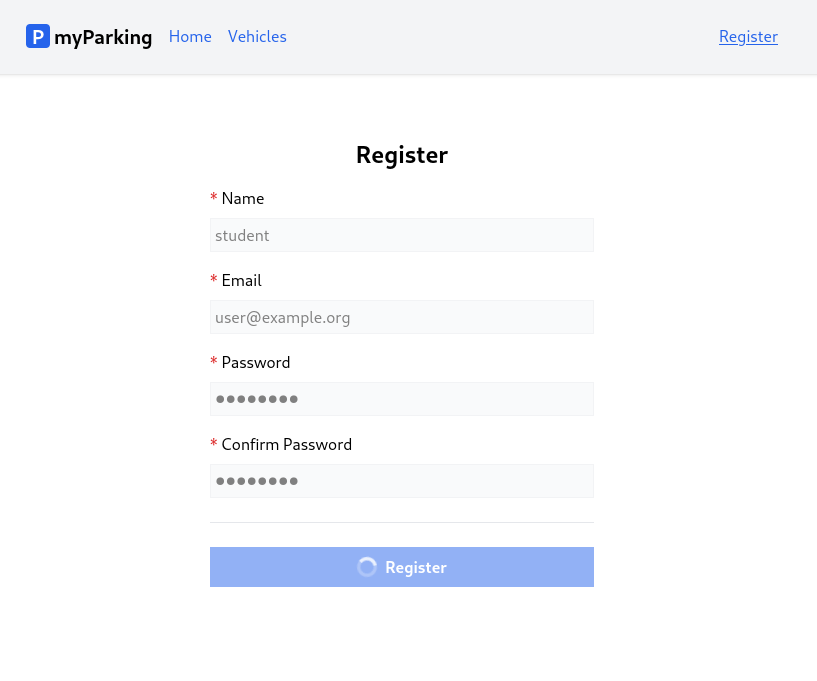Click the Name field label

click(243, 199)
